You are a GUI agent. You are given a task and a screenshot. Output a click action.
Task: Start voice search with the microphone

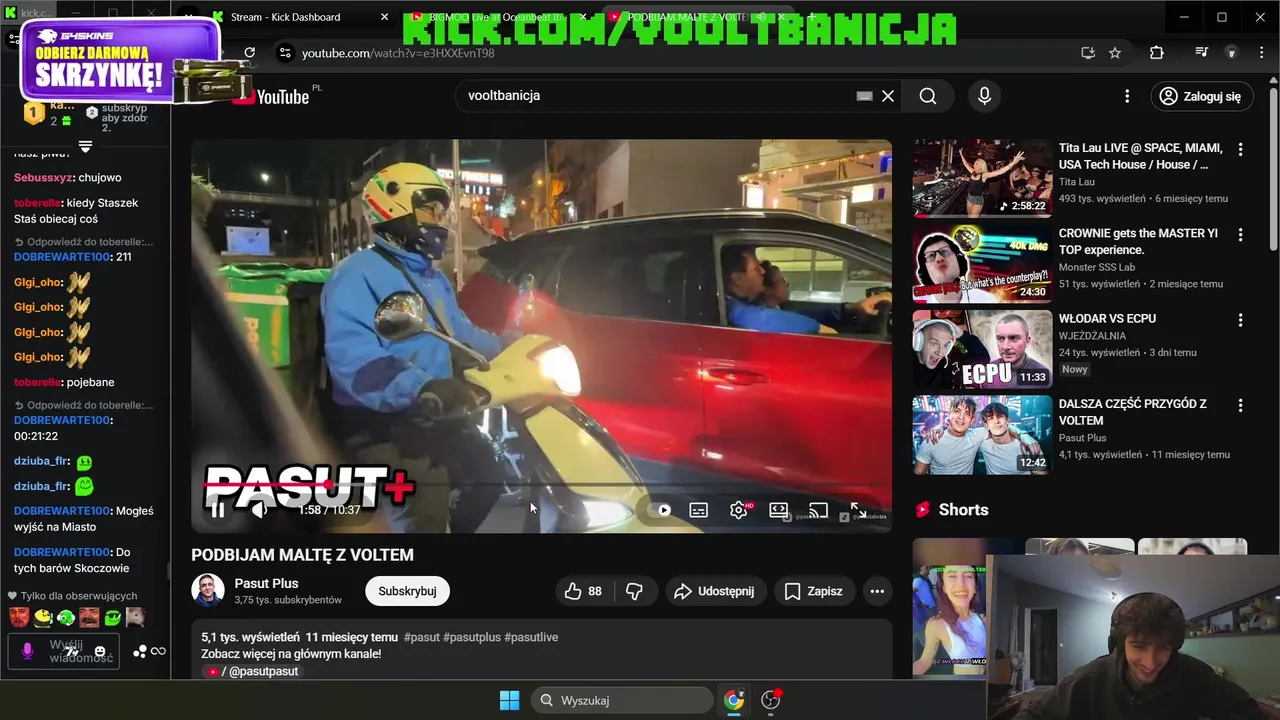click(x=984, y=96)
